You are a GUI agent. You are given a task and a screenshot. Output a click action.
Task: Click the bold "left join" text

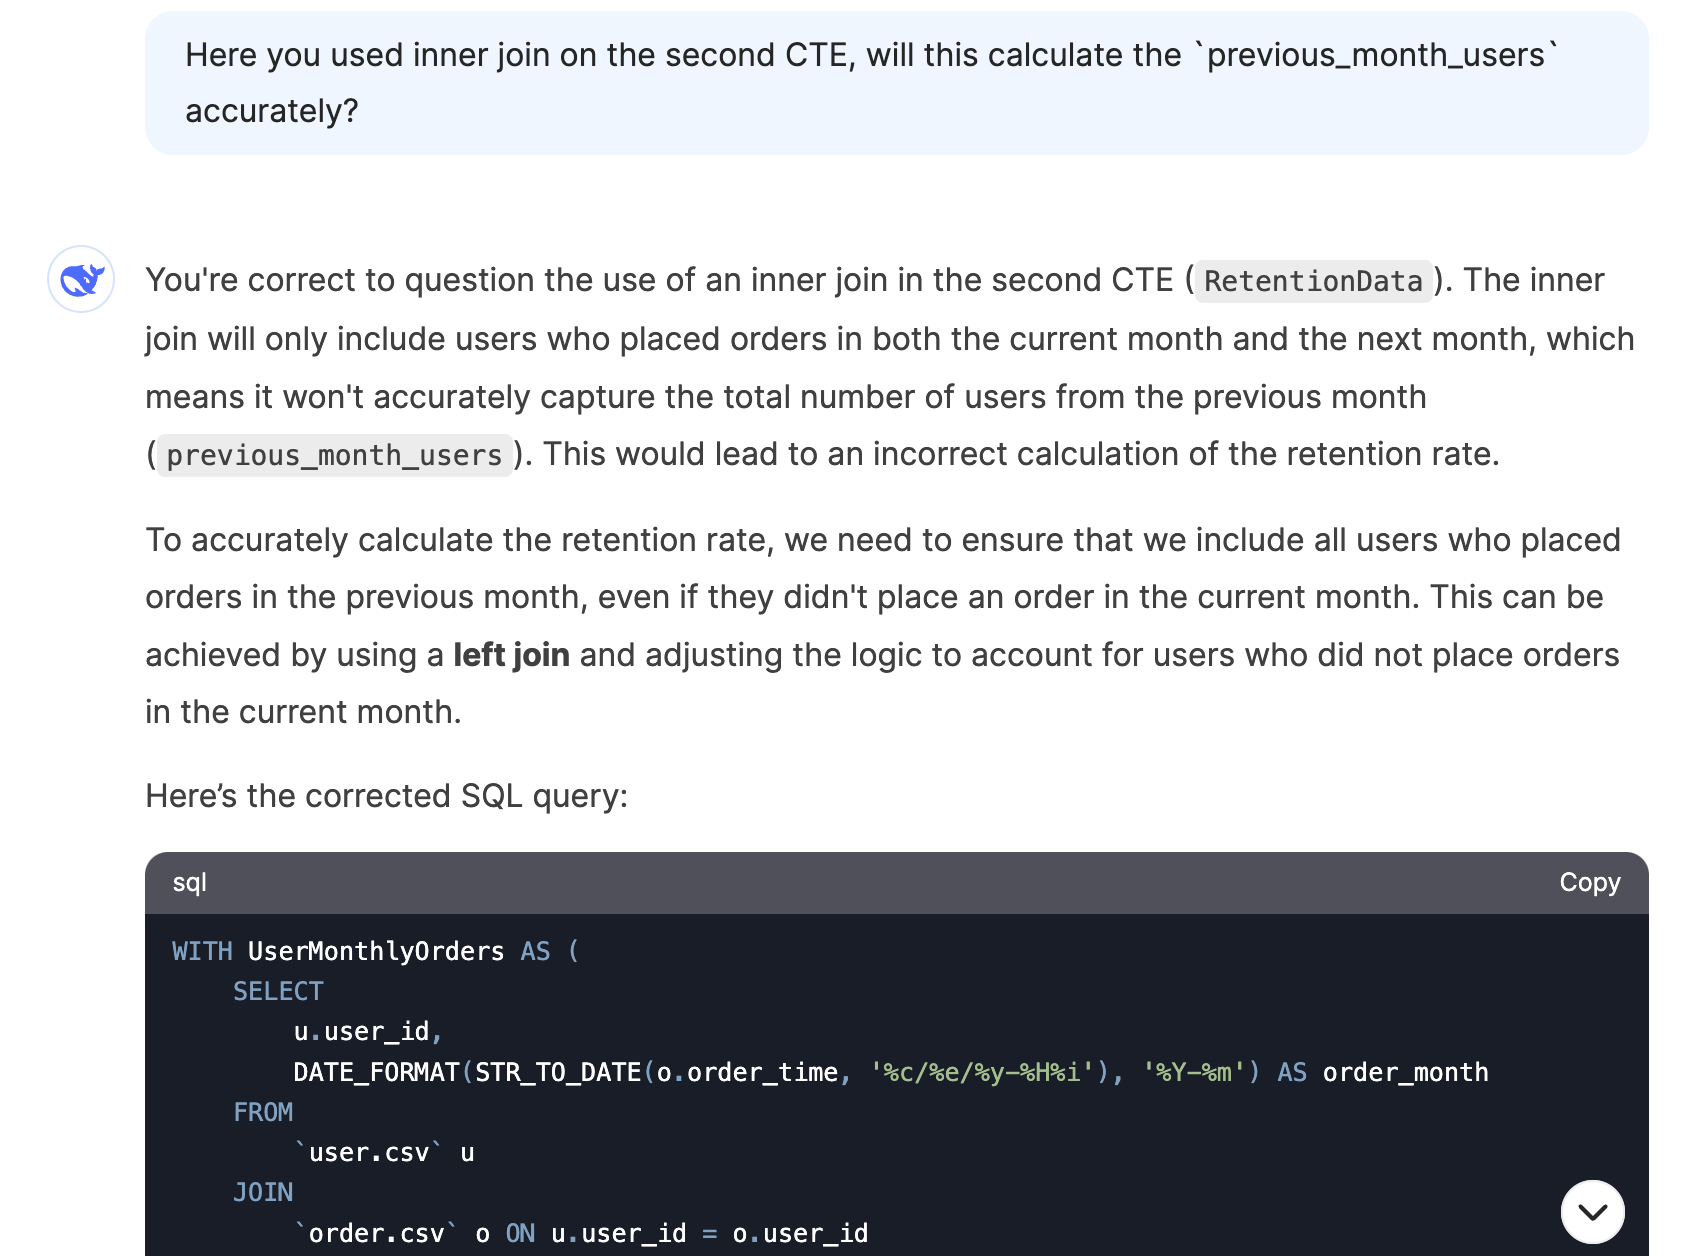click(x=511, y=655)
